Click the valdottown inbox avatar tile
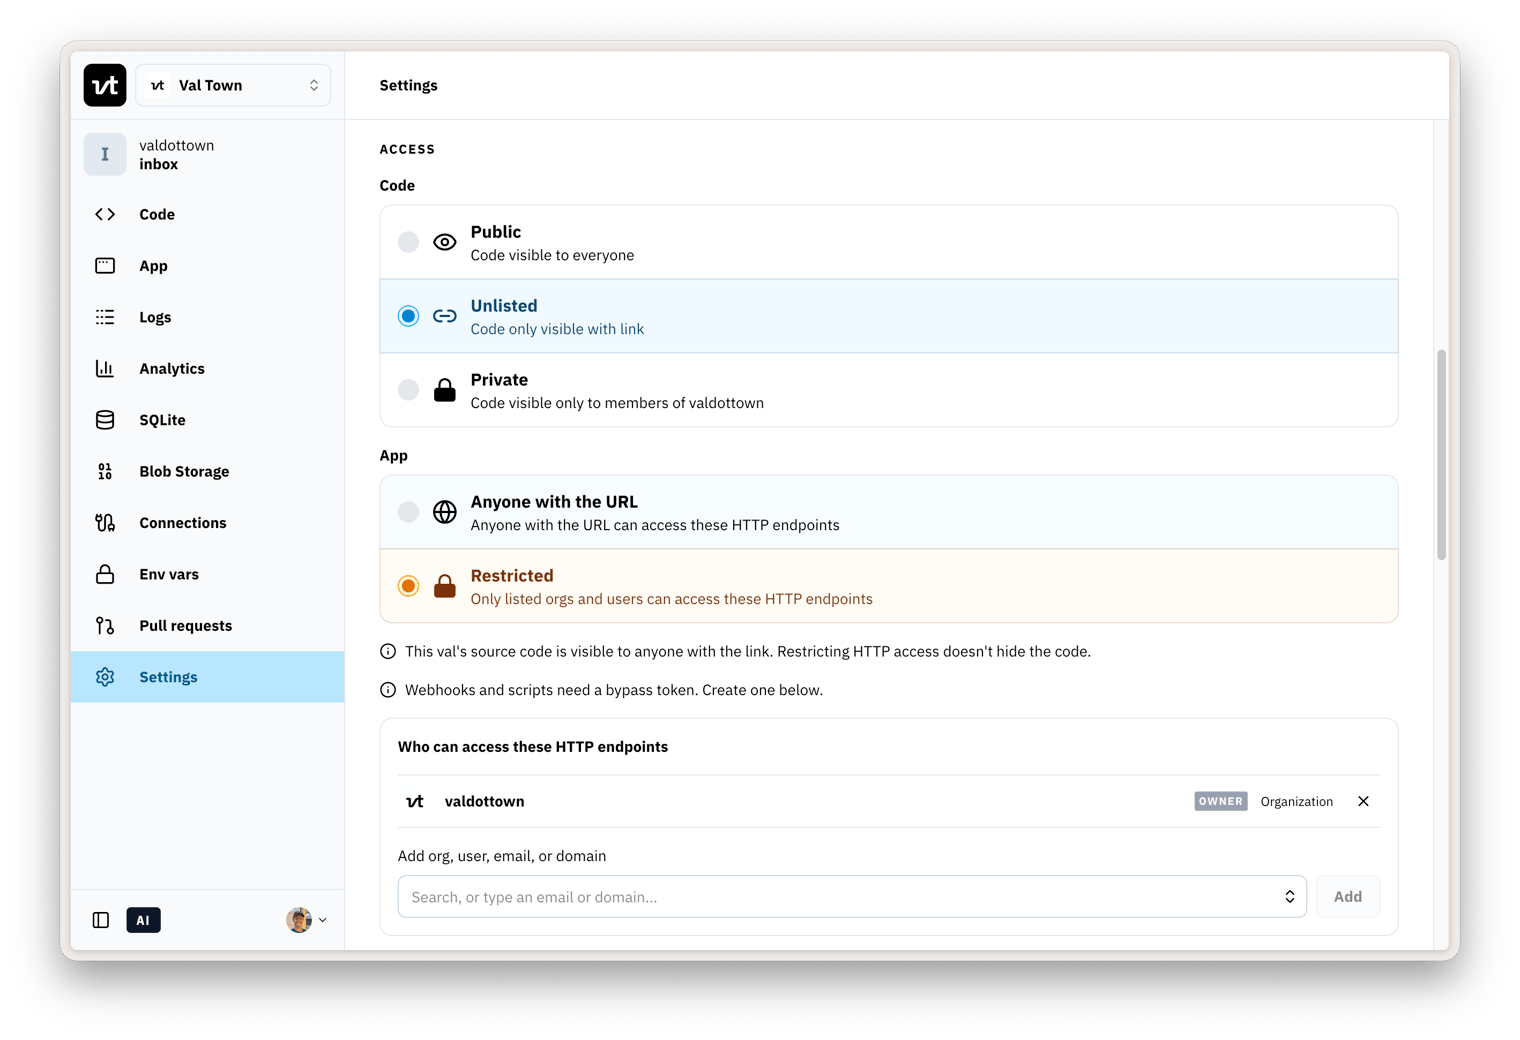The height and width of the screenshot is (1040, 1520). pos(105,154)
